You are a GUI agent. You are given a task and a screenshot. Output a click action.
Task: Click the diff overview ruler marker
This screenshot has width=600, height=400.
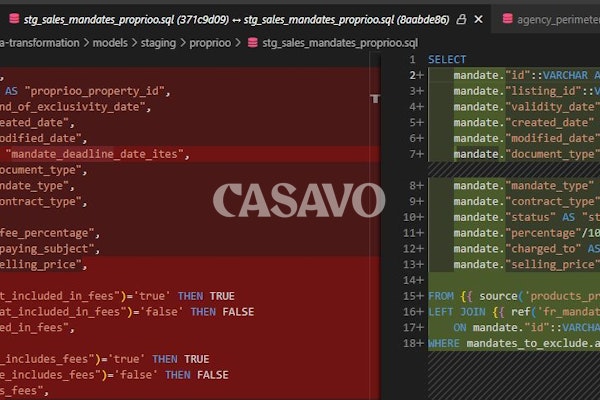375,98
